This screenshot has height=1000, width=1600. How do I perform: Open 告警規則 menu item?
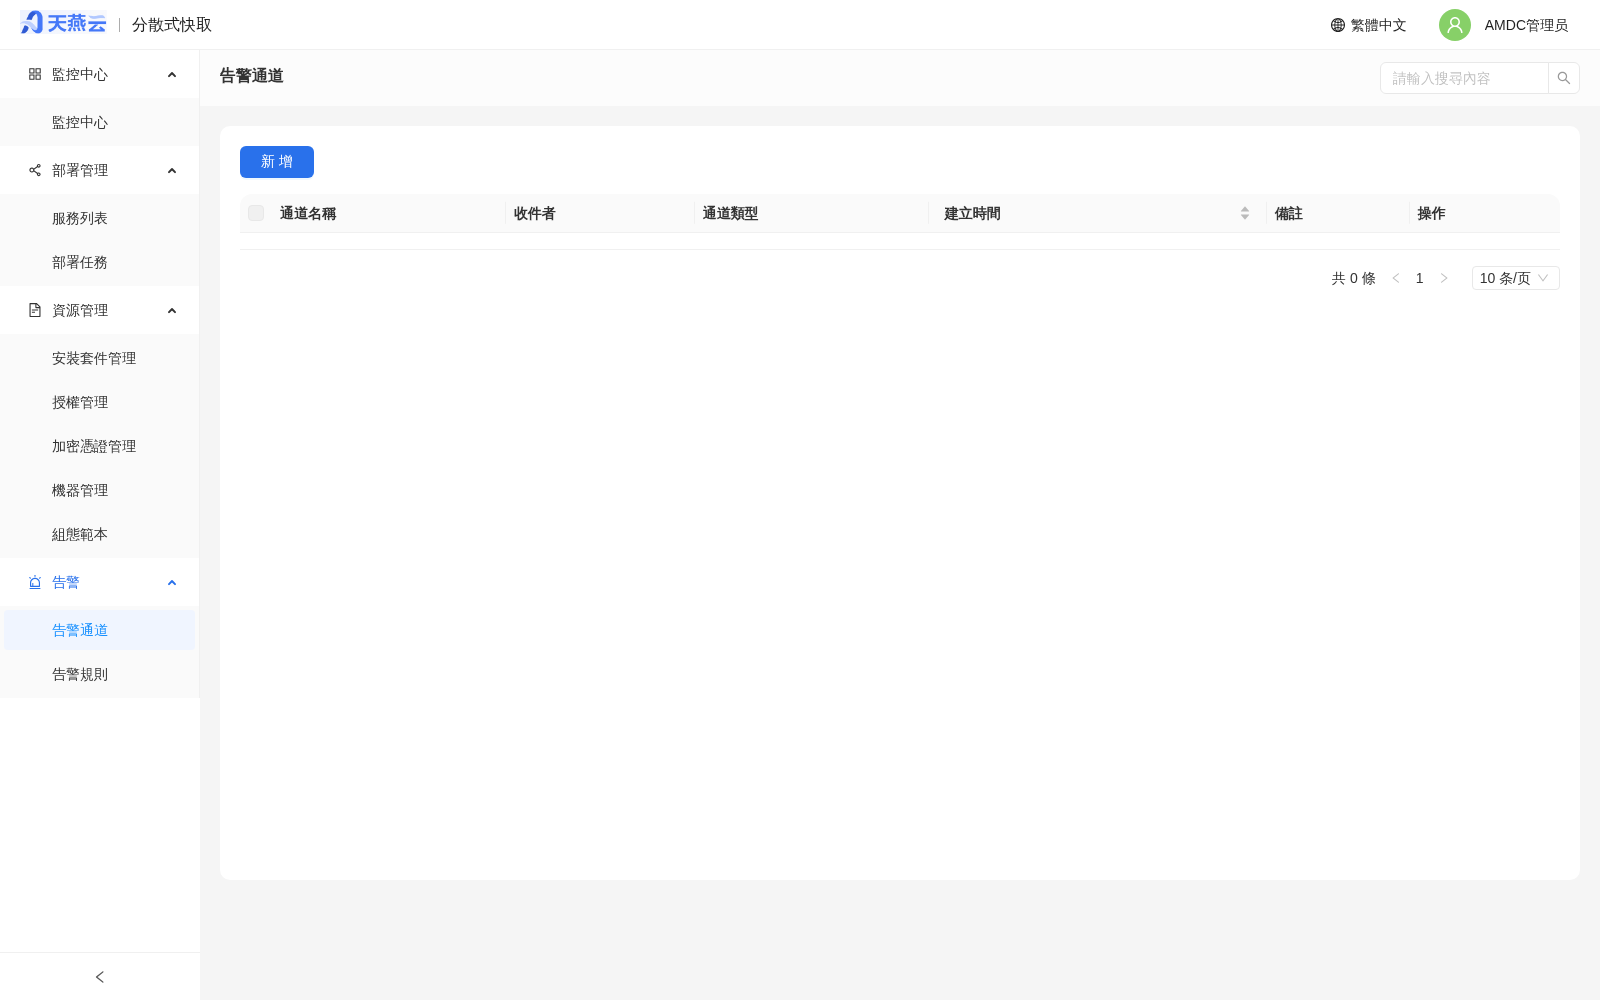click(x=100, y=674)
